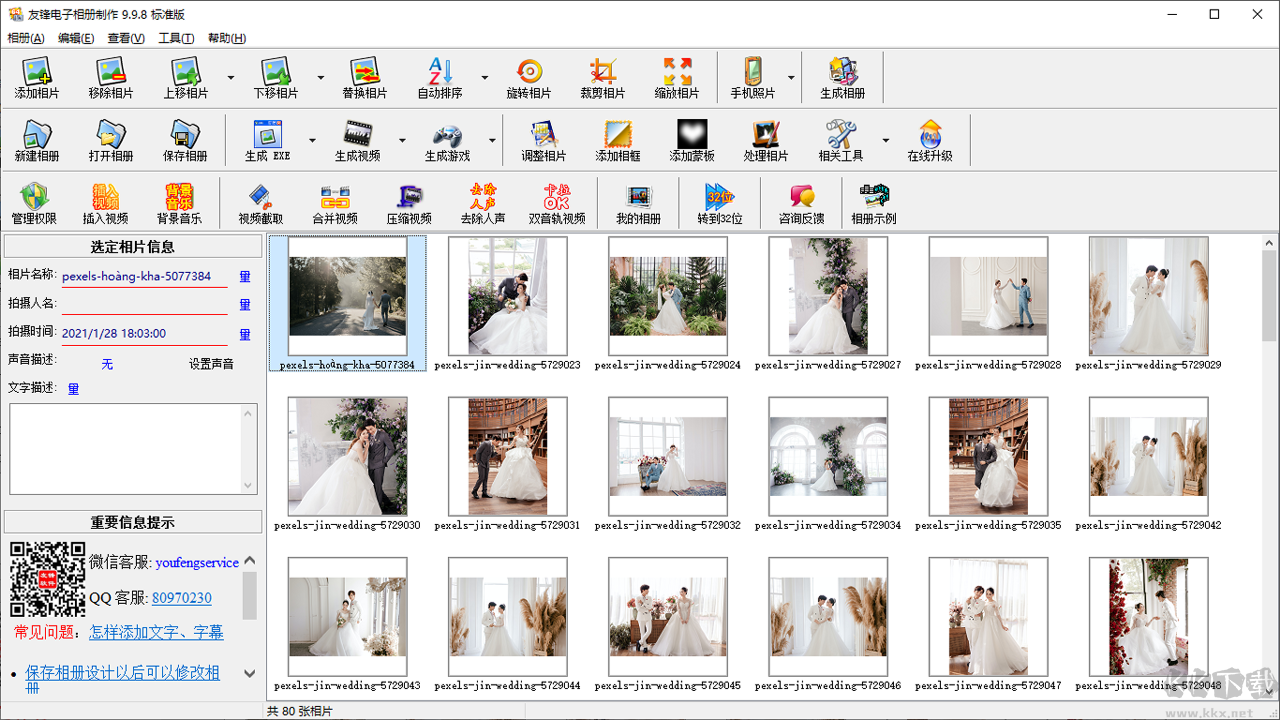Screen dimensions: 1280x720
Task: Open the 合并视频 merge video tool
Action: click(x=335, y=203)
